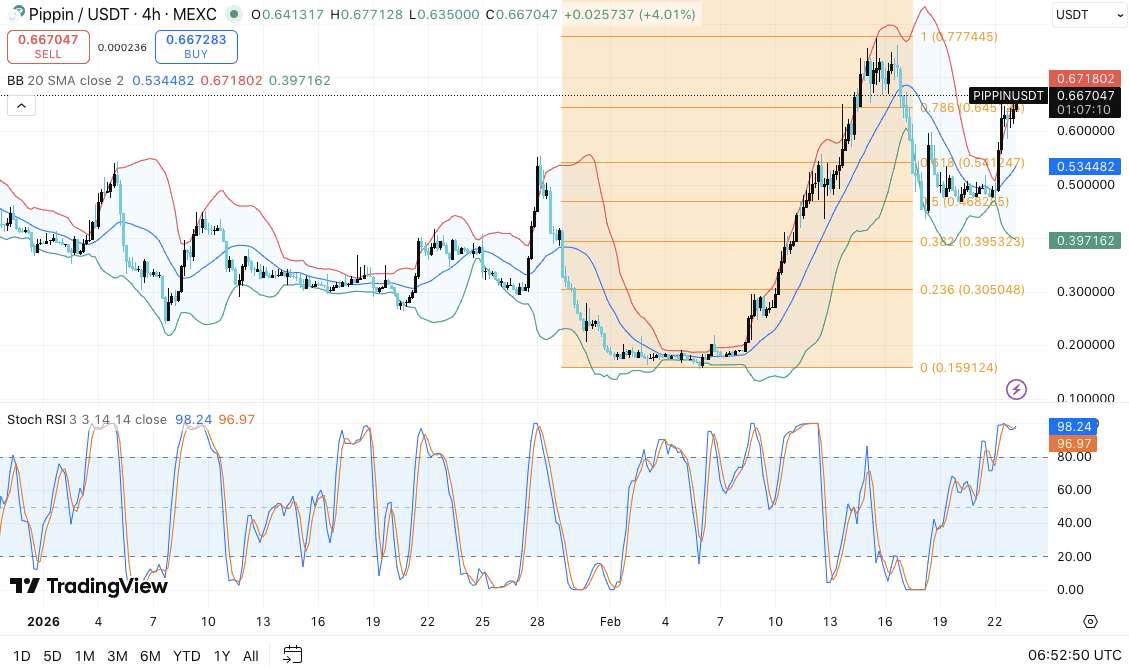The height and width of the screenshot is (670, 1129).
Task: Open the go-to-date calendar icon
Action: (293, 655)
